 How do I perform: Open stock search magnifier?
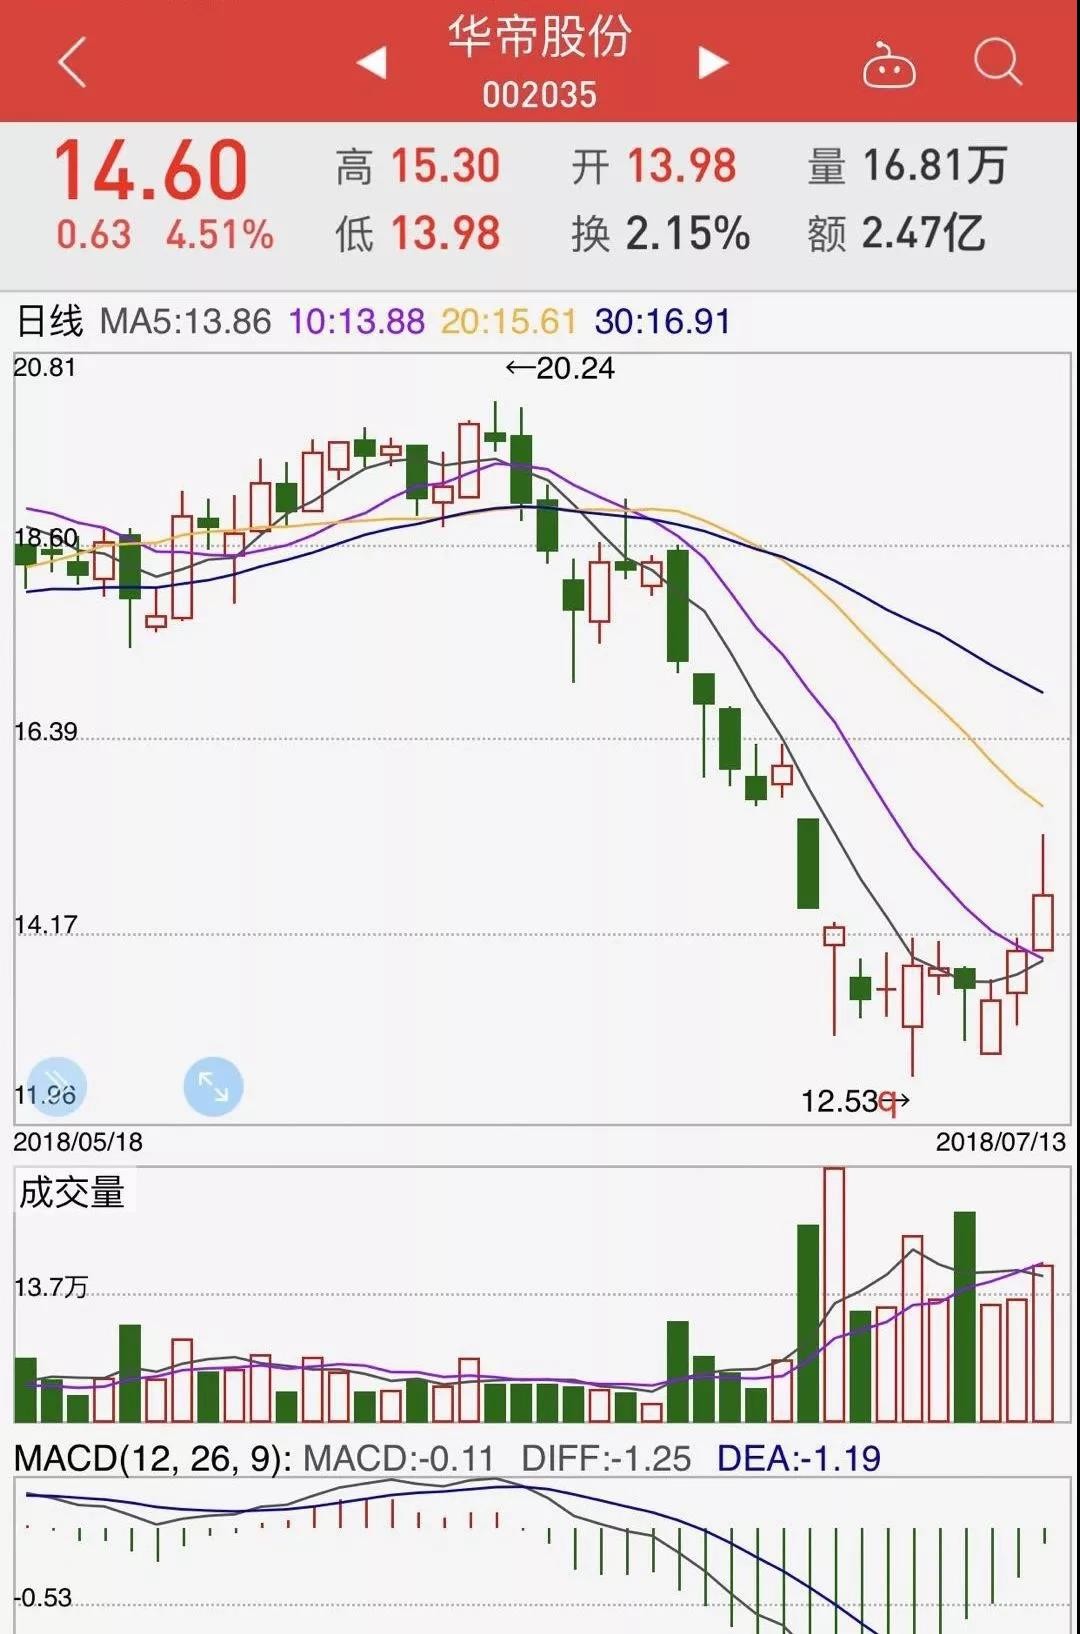pos(998,62)
